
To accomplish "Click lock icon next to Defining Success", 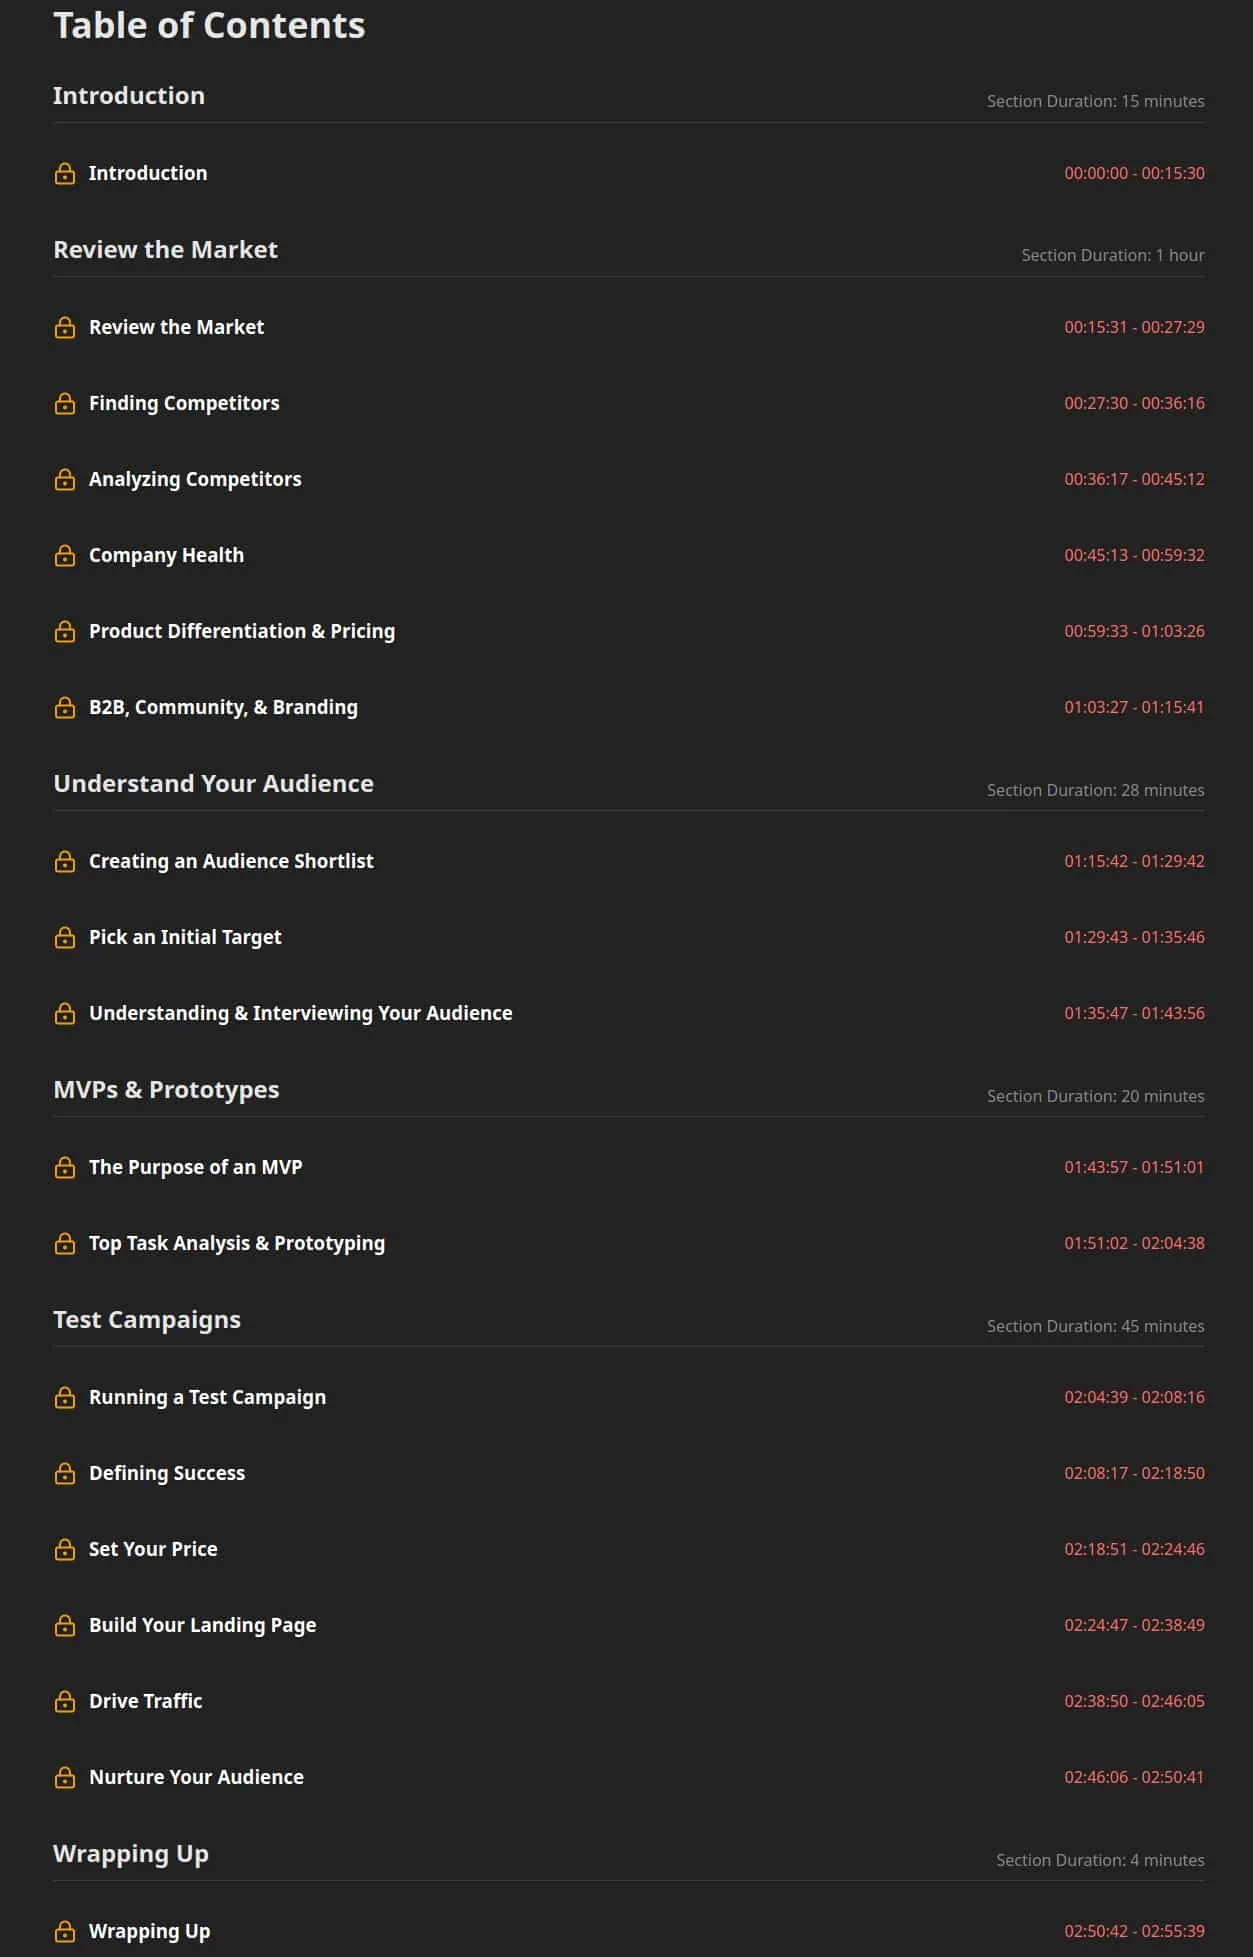I will pyautogui.click(x=65, y=1473).
